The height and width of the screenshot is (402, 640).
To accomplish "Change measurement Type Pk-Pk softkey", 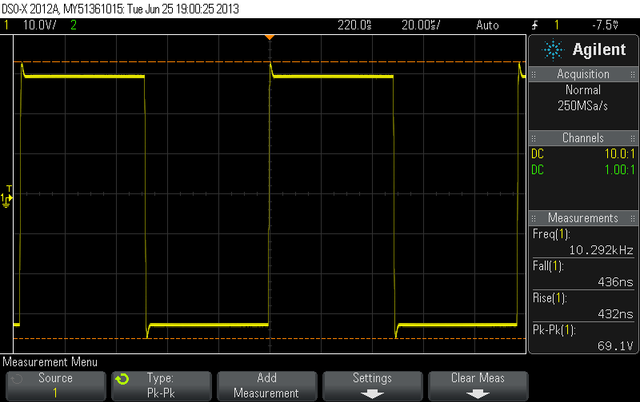I will point(161,386).
